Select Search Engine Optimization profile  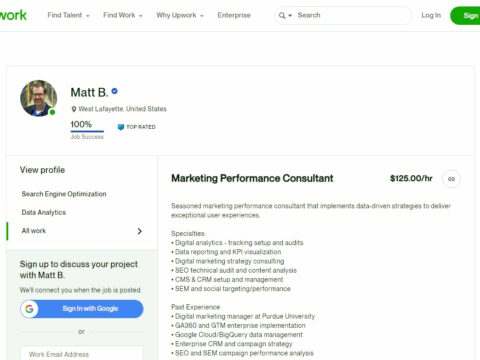pyautogui.click(x=64, y=194)
